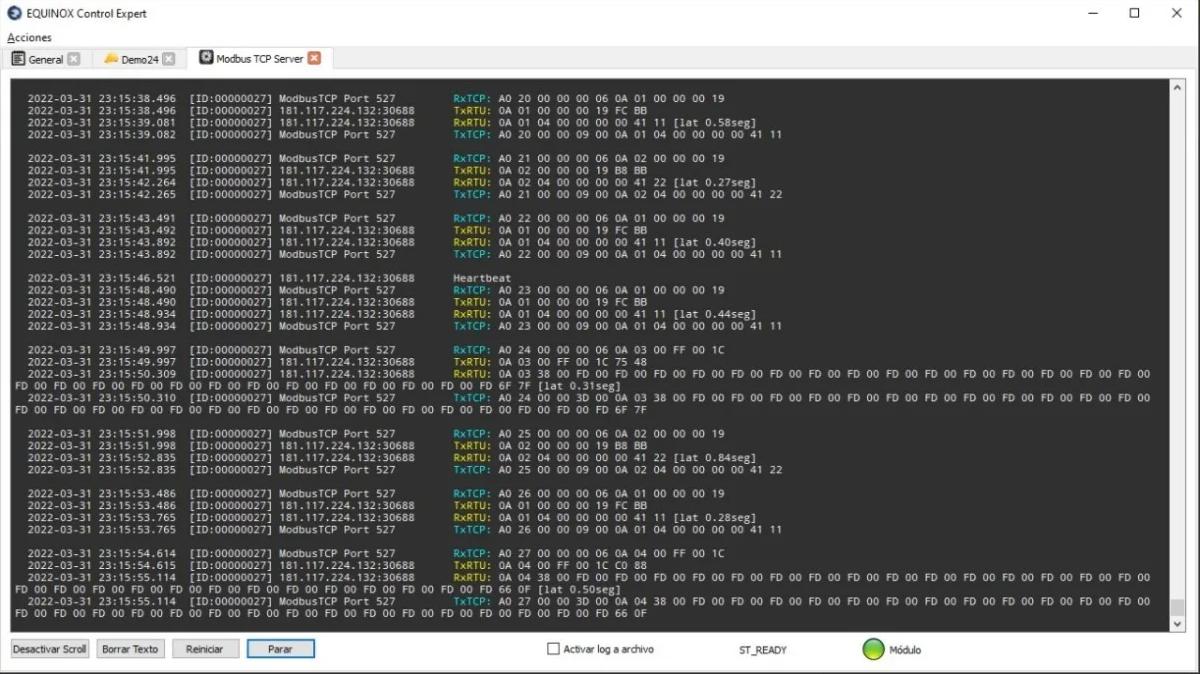Click the [lat 0.40seg] latency text
This screenshot has width=1200, height=674.
(715, 242)
